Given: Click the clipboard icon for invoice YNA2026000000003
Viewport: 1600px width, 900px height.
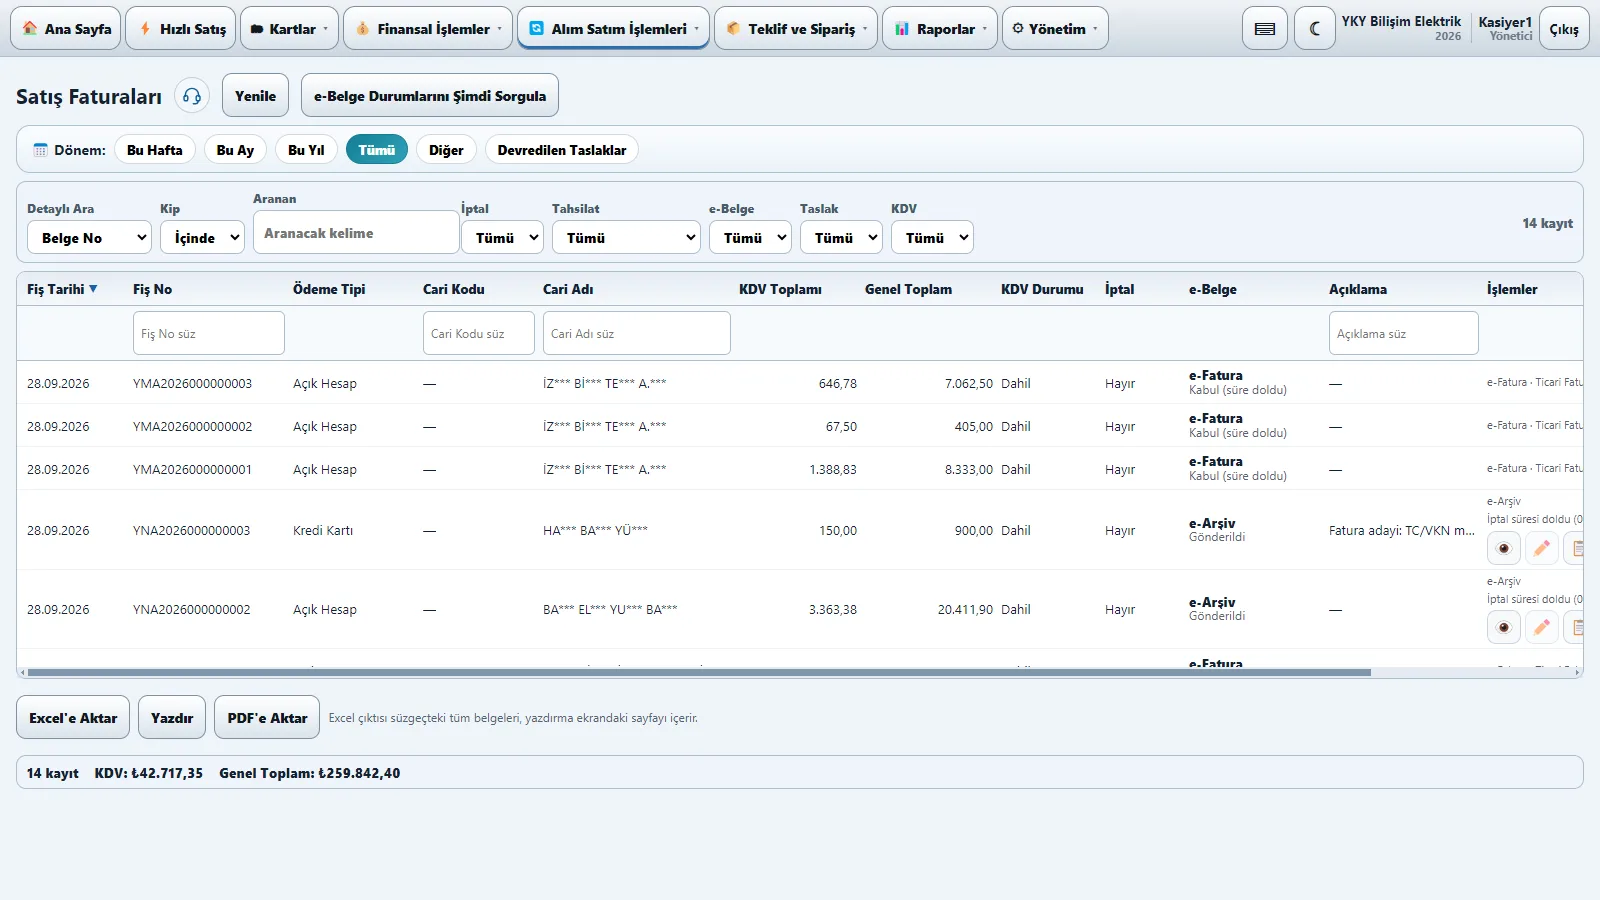Looking at the screenshot, I should tap(1575, 548).
